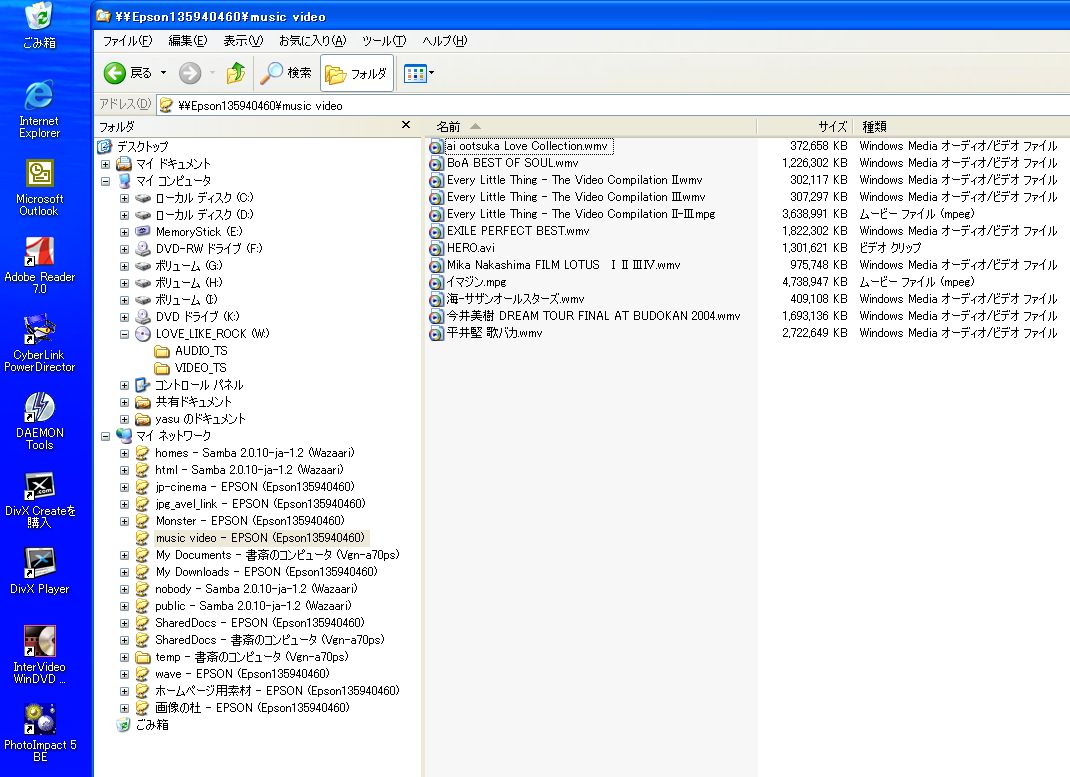Image resolution: width=1070 pixels, height=777 pixels.
Task: Go up one folder level
Action: coord(236,72)
